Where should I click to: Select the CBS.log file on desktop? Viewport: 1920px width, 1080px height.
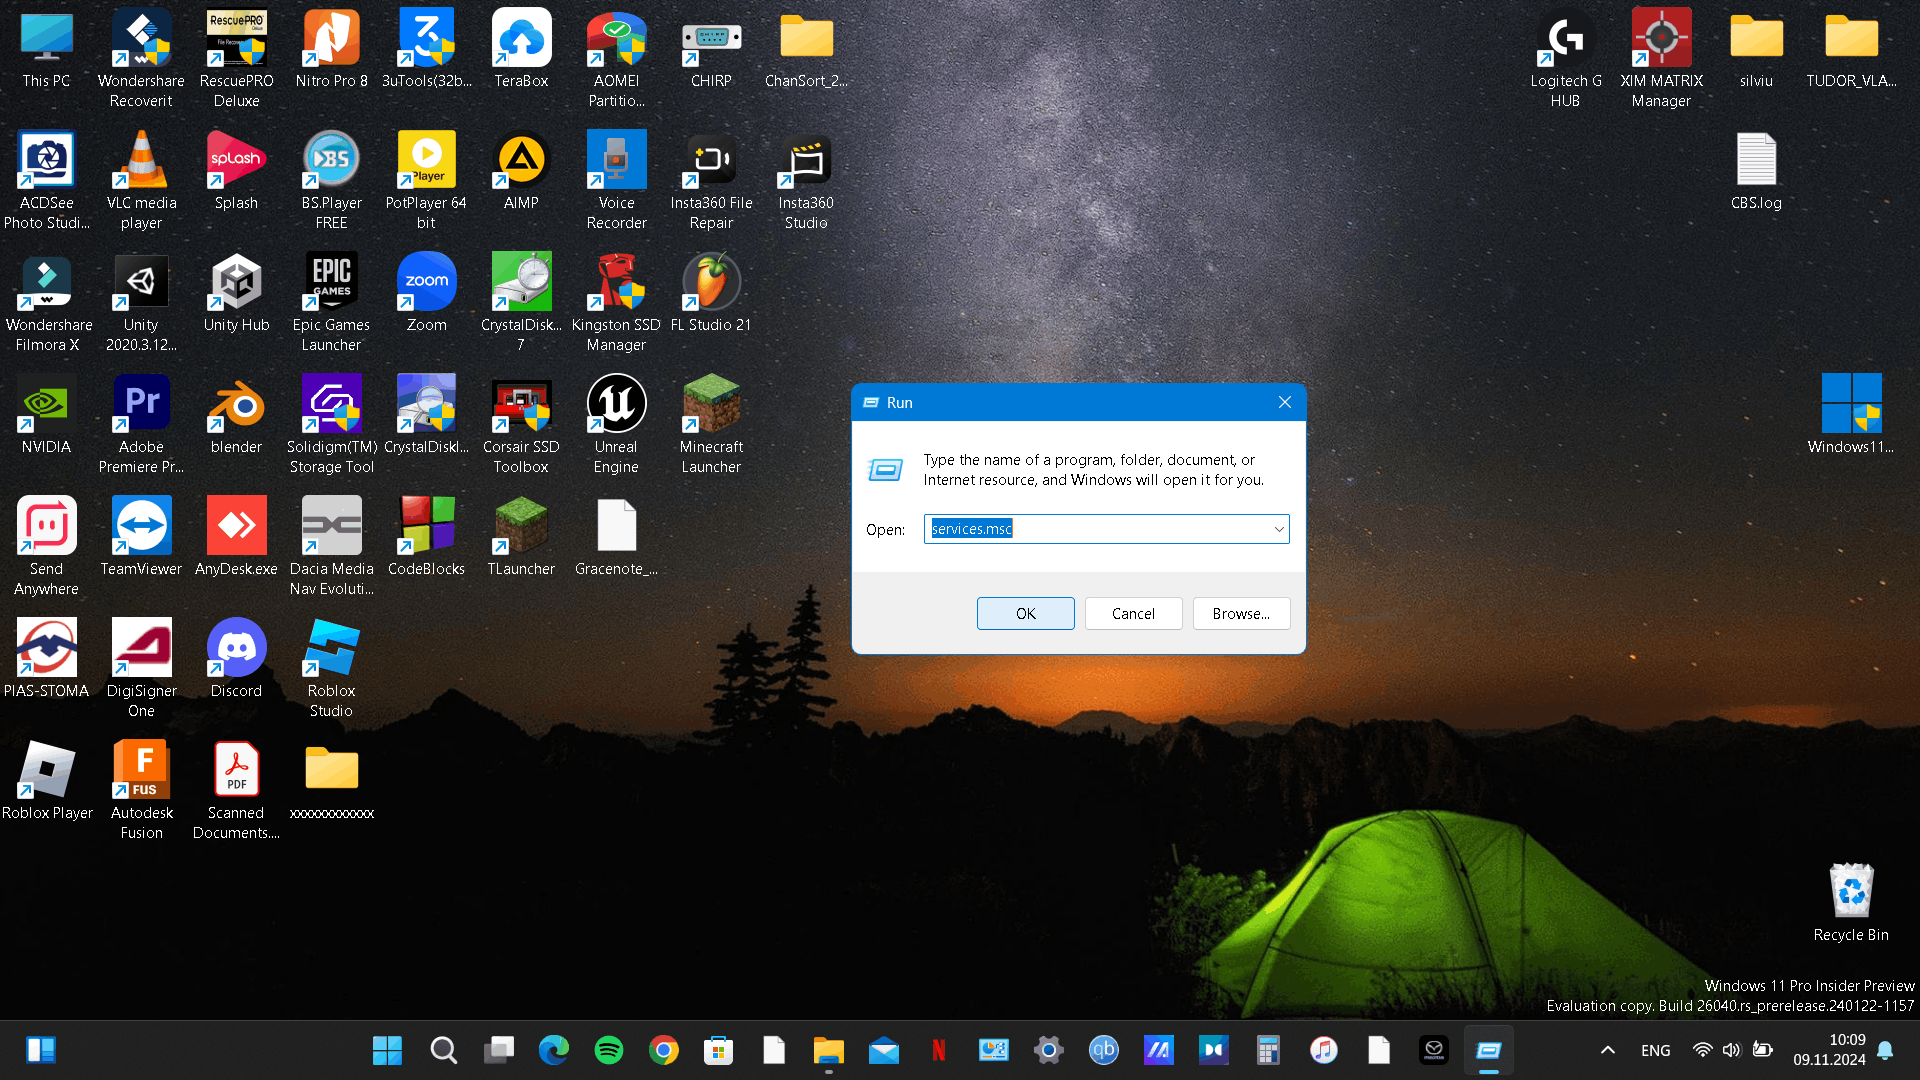[1756, 170]
